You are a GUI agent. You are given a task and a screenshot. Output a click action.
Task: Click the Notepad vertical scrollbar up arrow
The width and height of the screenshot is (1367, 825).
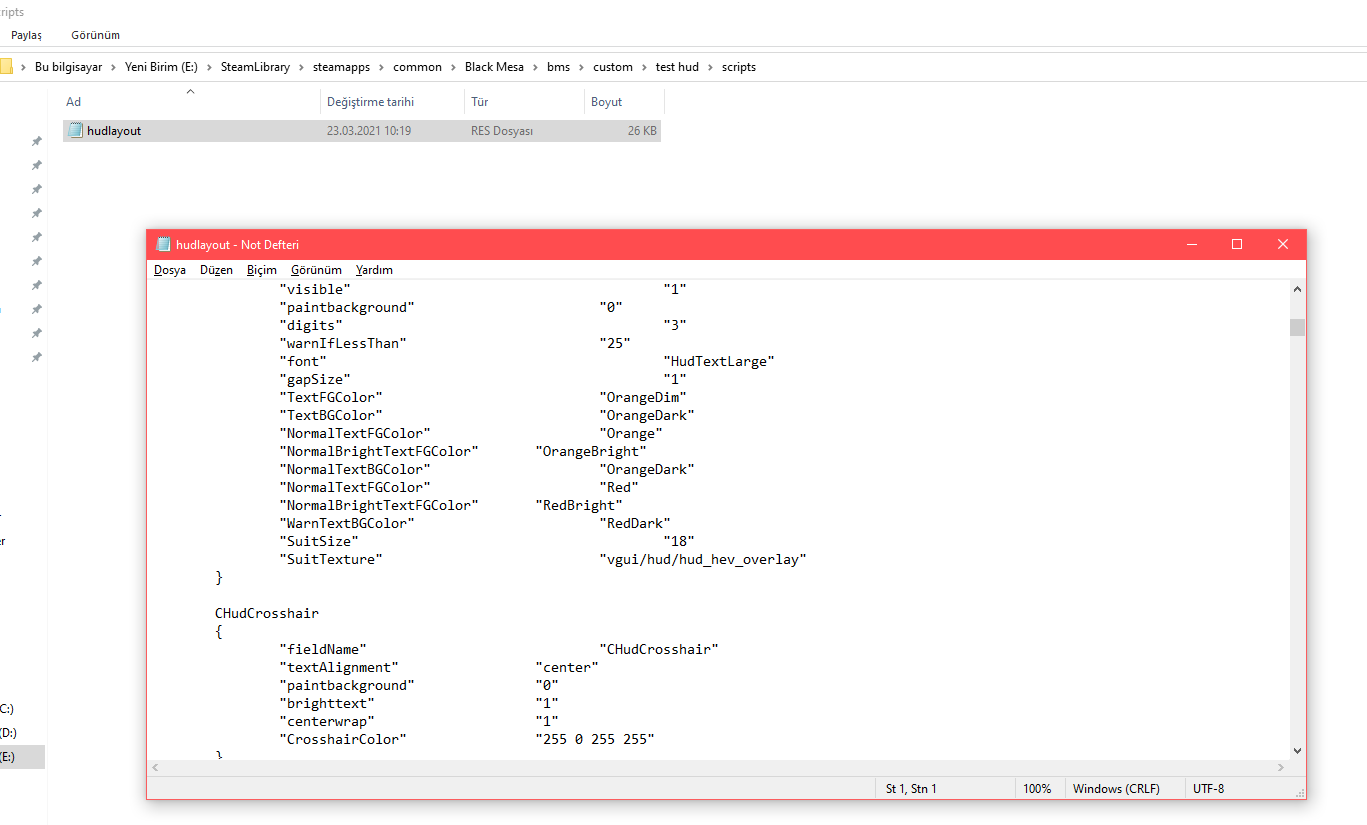[1297, 289]
